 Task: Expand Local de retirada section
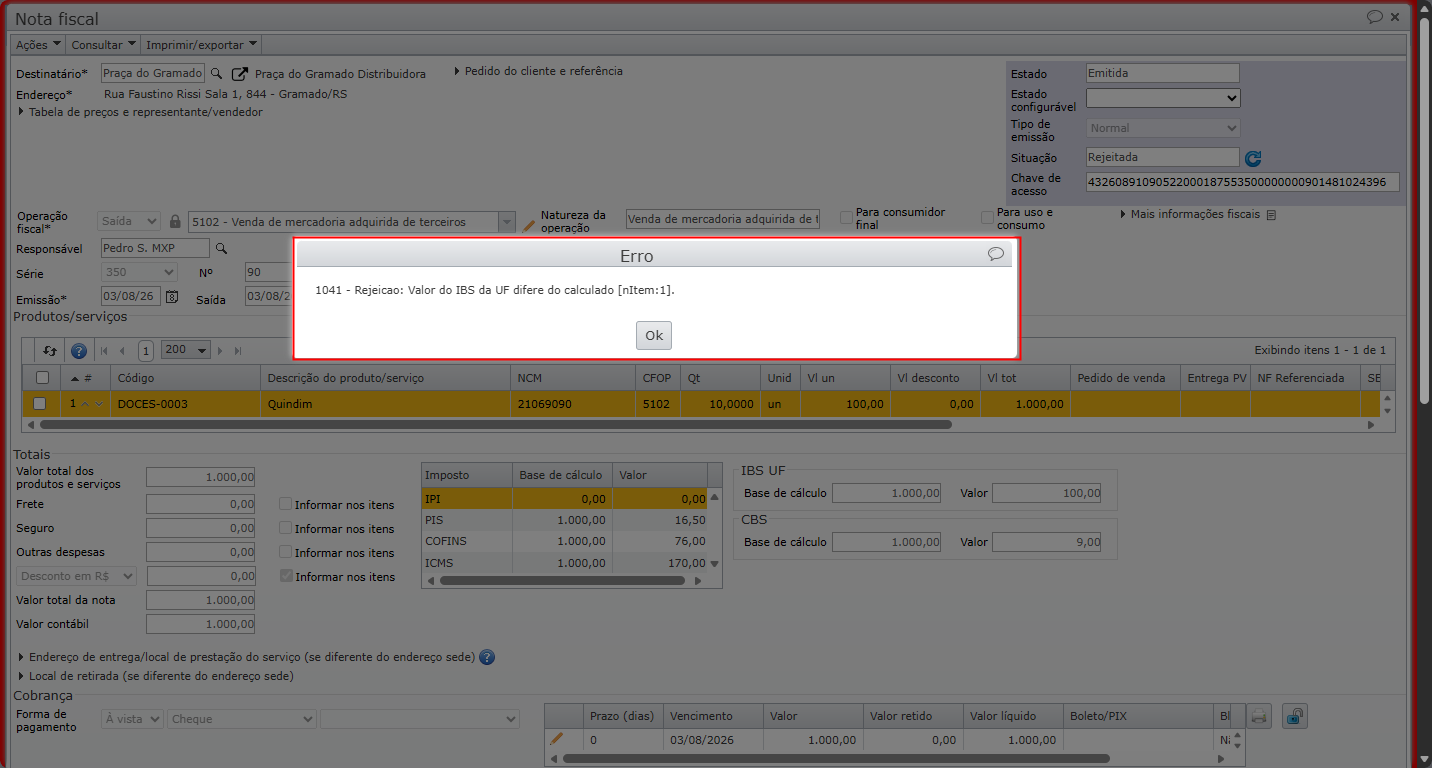click(x=156, y=676)
